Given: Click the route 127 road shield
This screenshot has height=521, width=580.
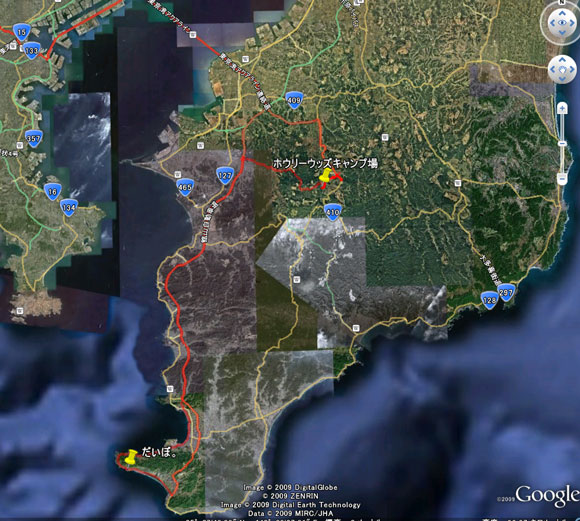Looking at the screenshot, I should coord(225,175).
